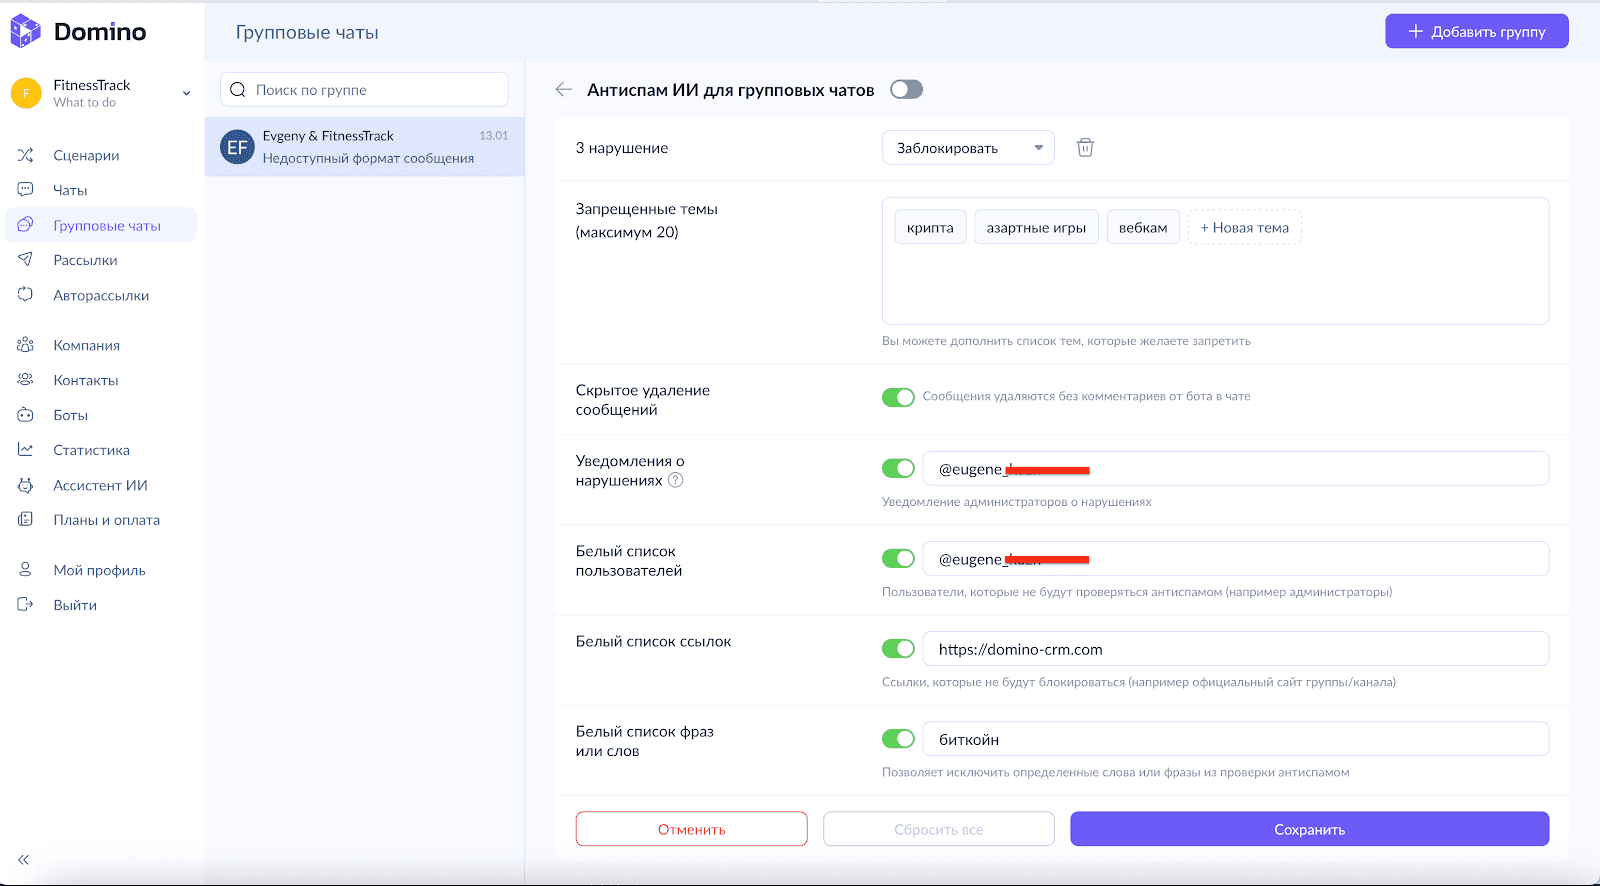
Task: Click the Белый список фраз input field
Action: click(x=1235, y=740)
